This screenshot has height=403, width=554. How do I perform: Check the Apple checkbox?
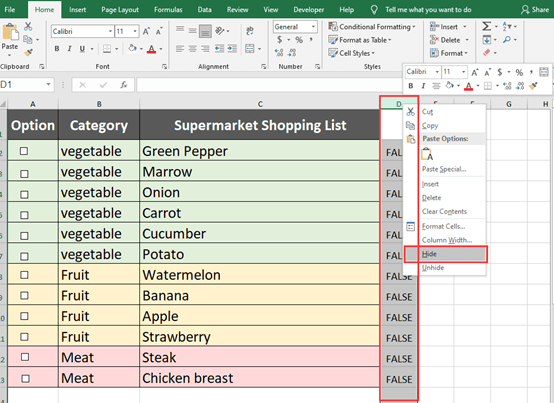coord(24,316)
